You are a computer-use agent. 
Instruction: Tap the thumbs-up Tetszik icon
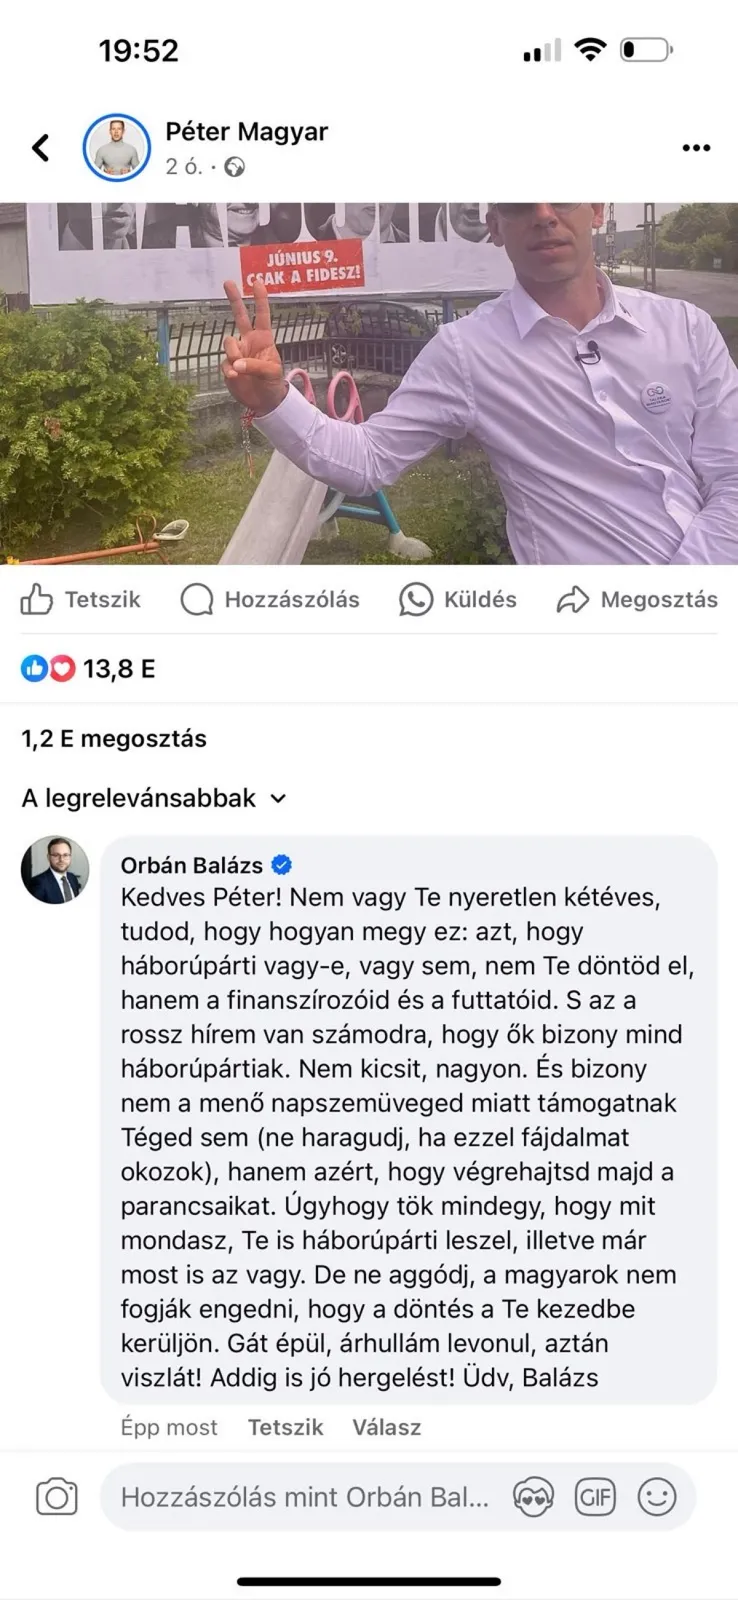(37, 599)
